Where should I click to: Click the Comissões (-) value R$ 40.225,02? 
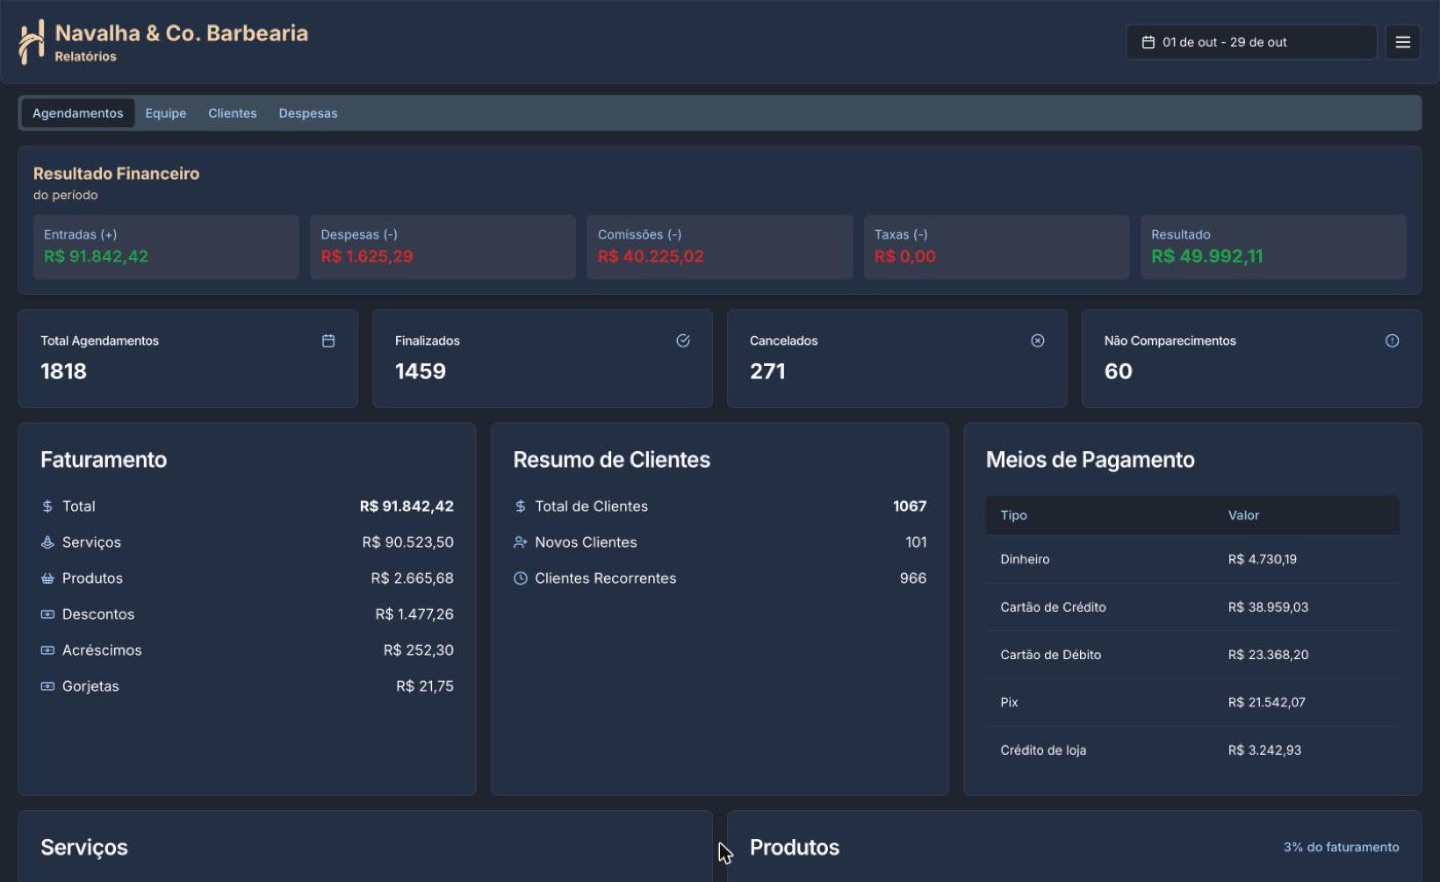(x=651, y=257)
